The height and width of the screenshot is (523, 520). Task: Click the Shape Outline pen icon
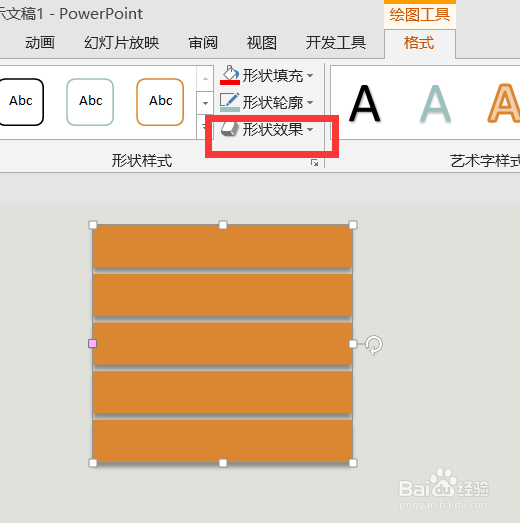coord(230,102)
